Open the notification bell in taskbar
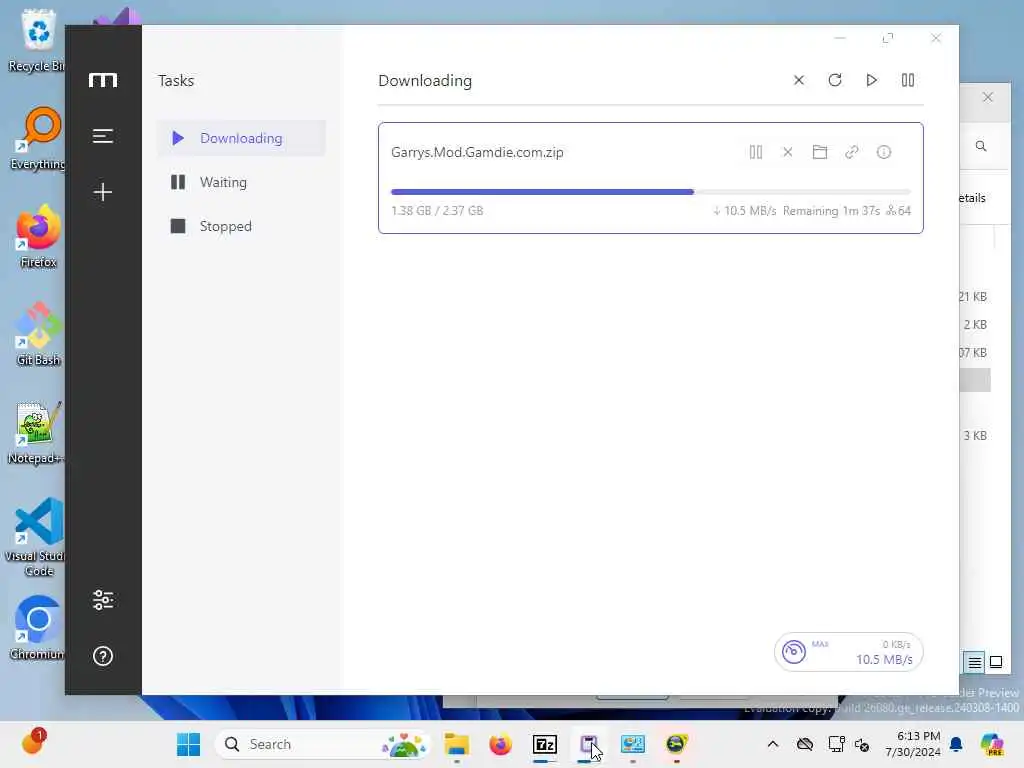The height and width of the screenshot is (768, 1024). [x=956, y=744]
